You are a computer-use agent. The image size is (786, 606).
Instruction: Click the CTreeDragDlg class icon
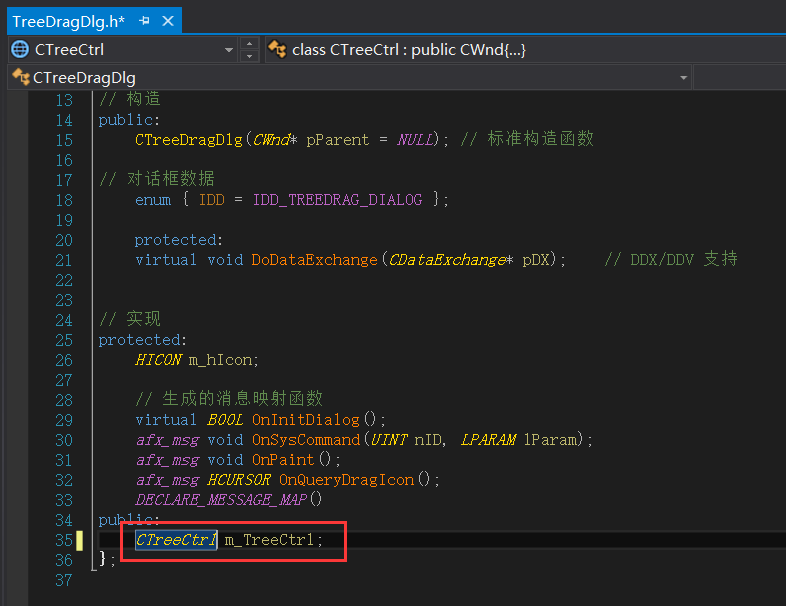click(x=21, y=77)
